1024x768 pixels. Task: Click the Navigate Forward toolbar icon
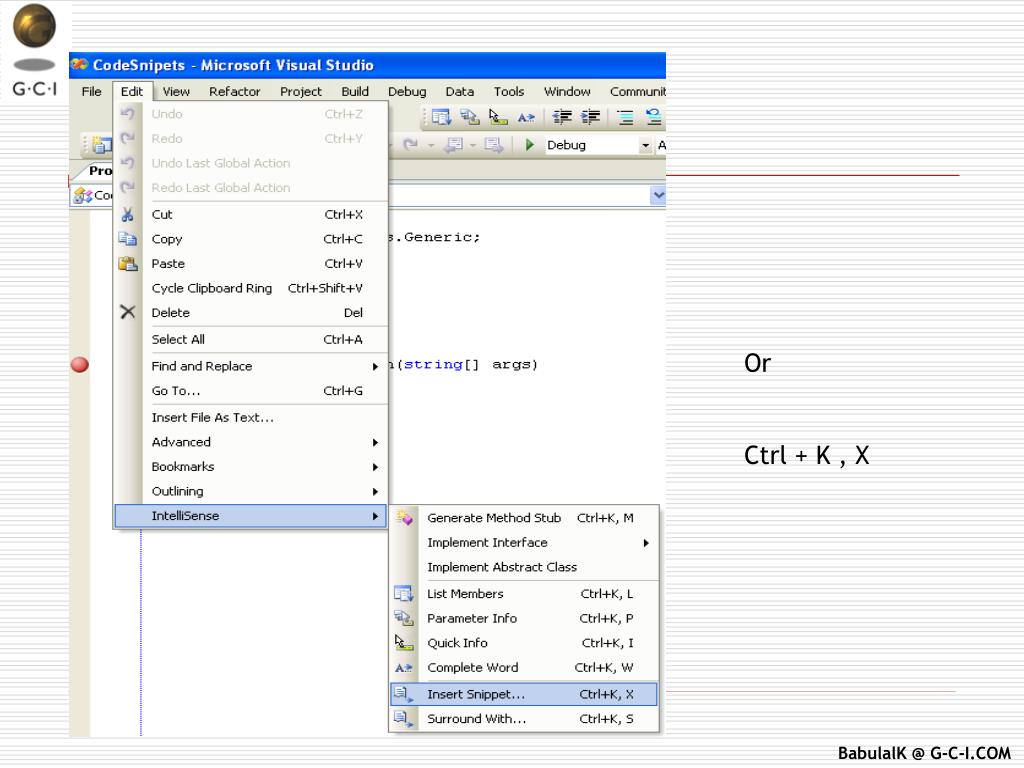pos(494,144)
